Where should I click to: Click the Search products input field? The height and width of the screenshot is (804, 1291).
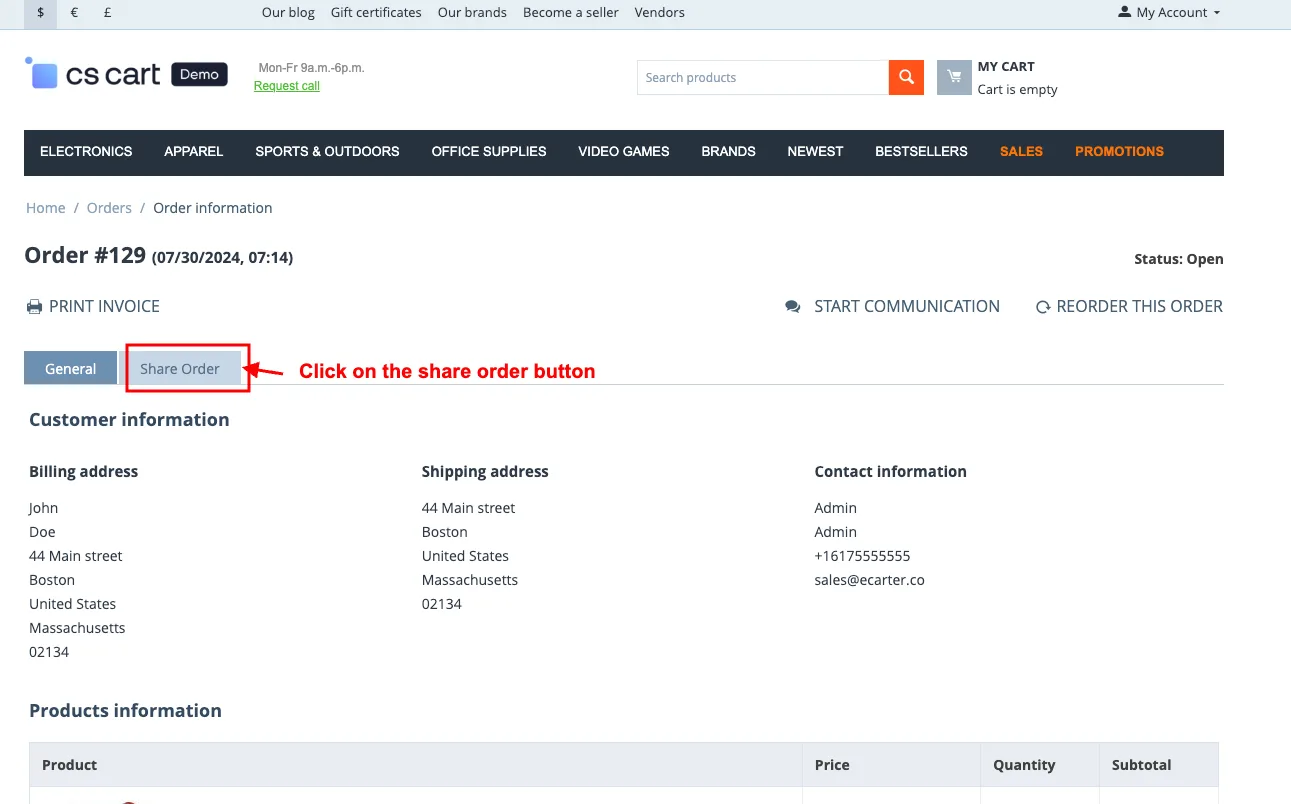[763, 77]
